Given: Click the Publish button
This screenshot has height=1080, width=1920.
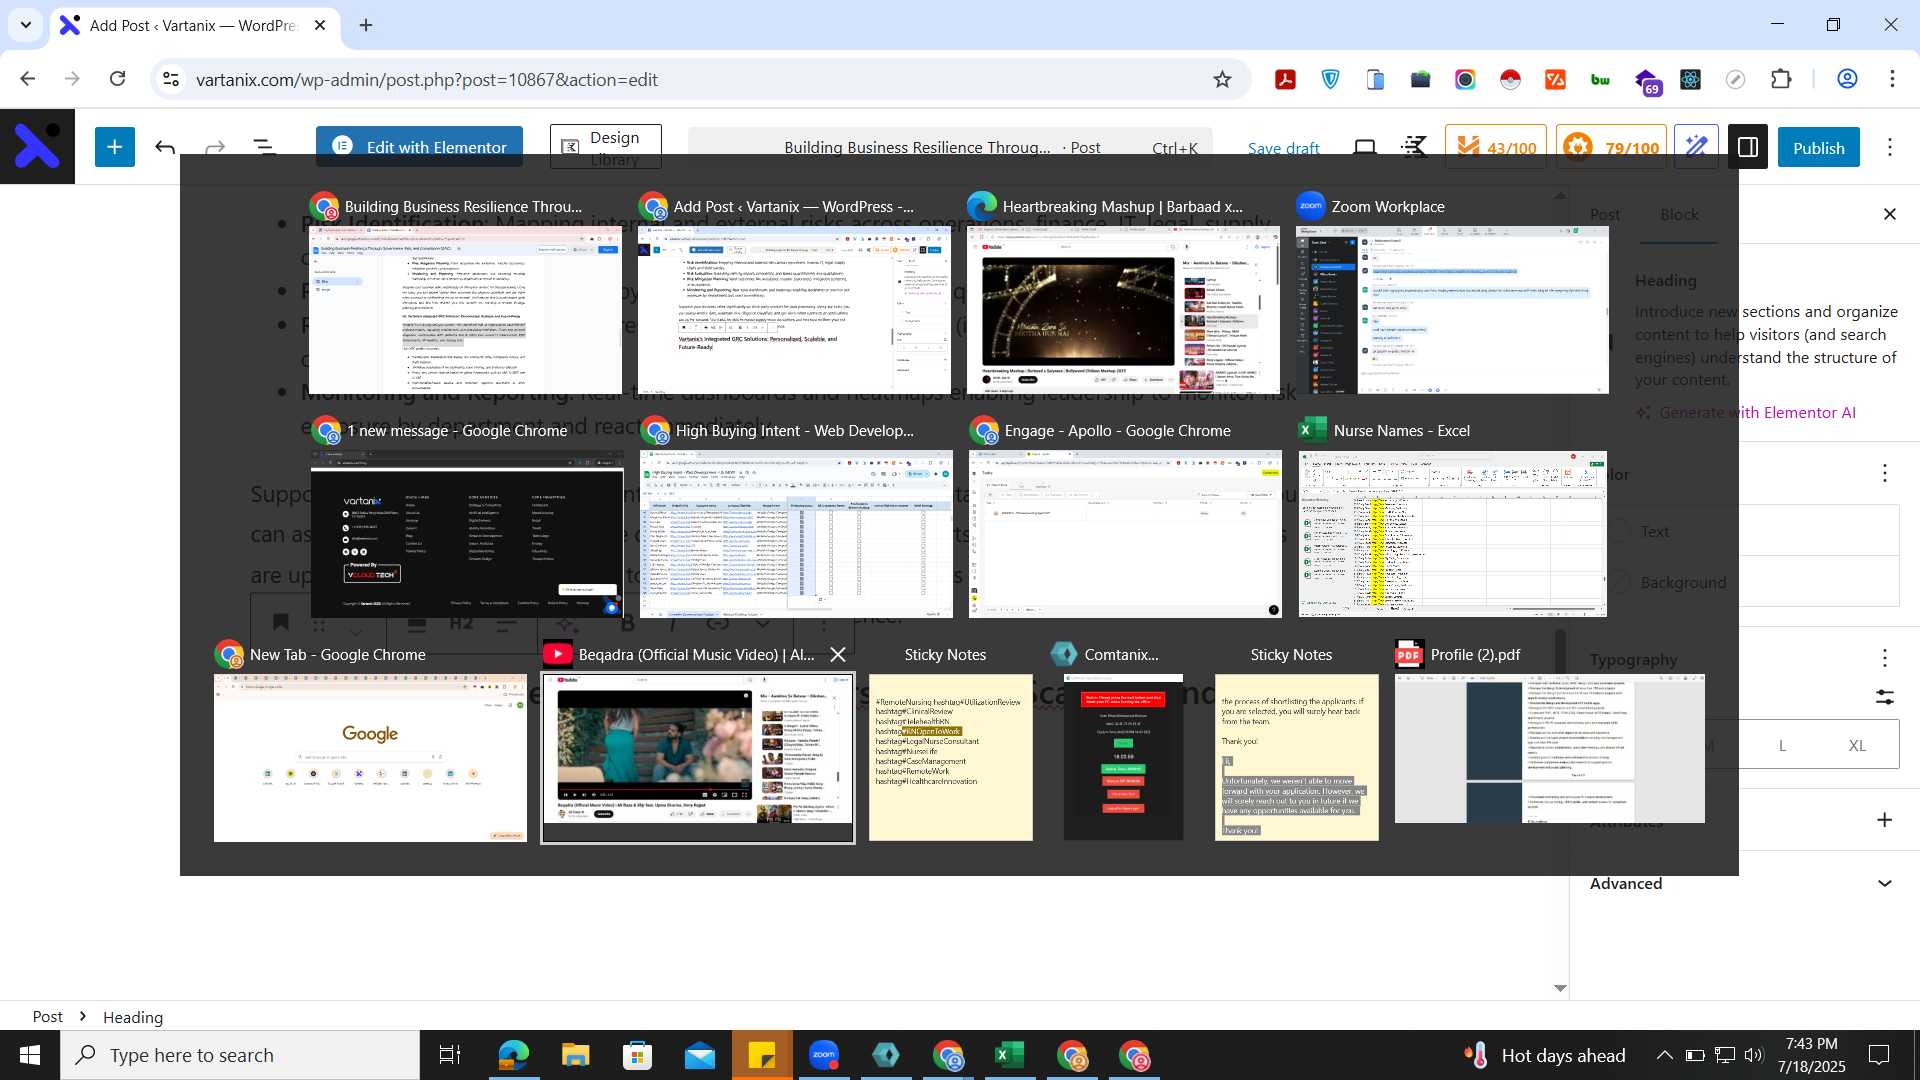Looking at the screenshot, I should click(x=1818, y=147).
